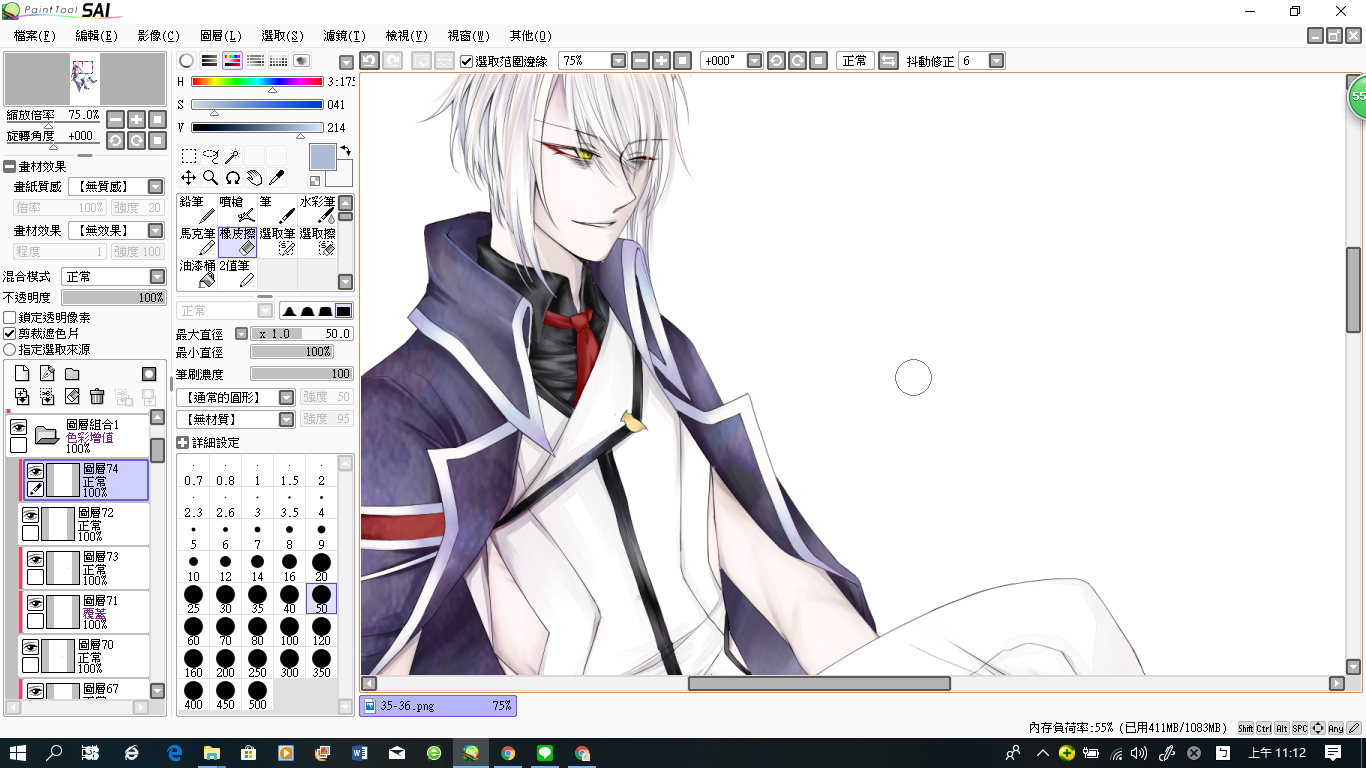Choose the 100 brush size preset
1366x768 pixels.
(x=289, y=633)
